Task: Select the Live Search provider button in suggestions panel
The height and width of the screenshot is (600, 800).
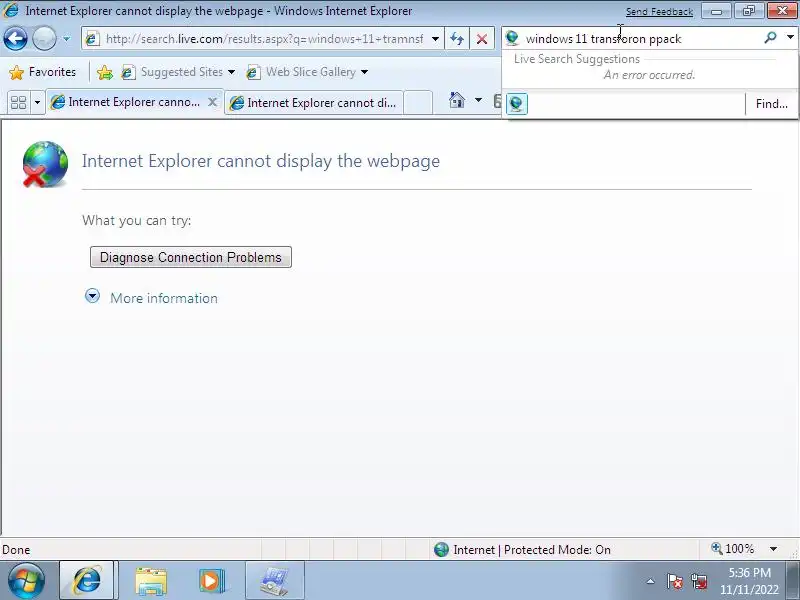Action: click(x=517, y=104)
